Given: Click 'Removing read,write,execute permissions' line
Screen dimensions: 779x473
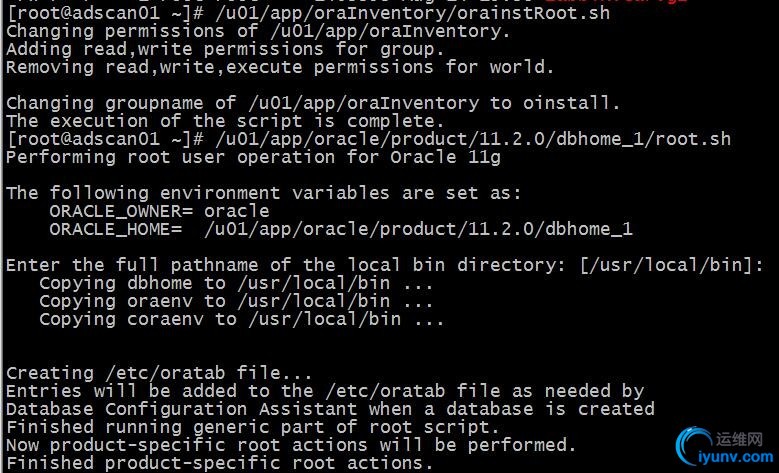Looking at the screenshot, I should pos(280,67).
